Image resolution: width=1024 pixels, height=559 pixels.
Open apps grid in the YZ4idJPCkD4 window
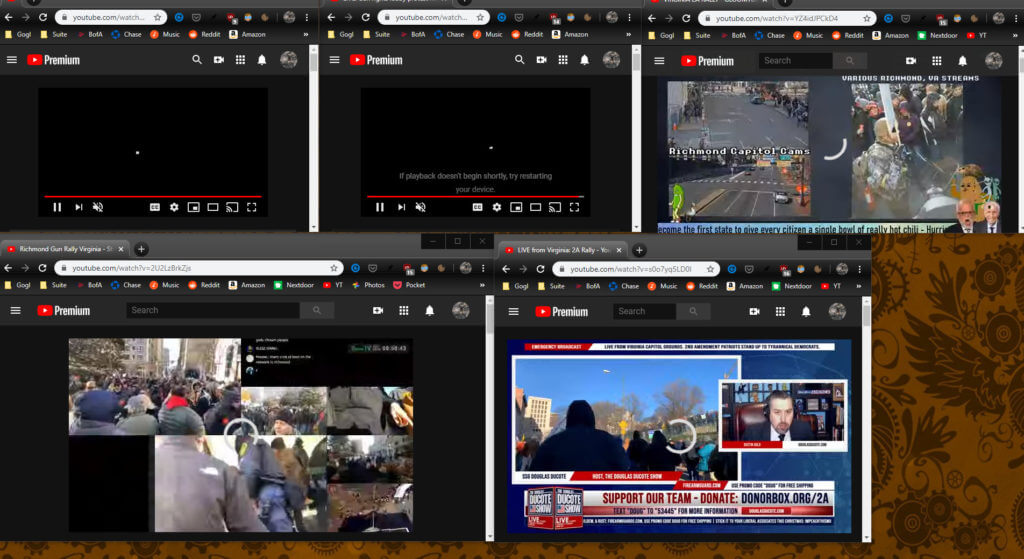pos(936,61)
